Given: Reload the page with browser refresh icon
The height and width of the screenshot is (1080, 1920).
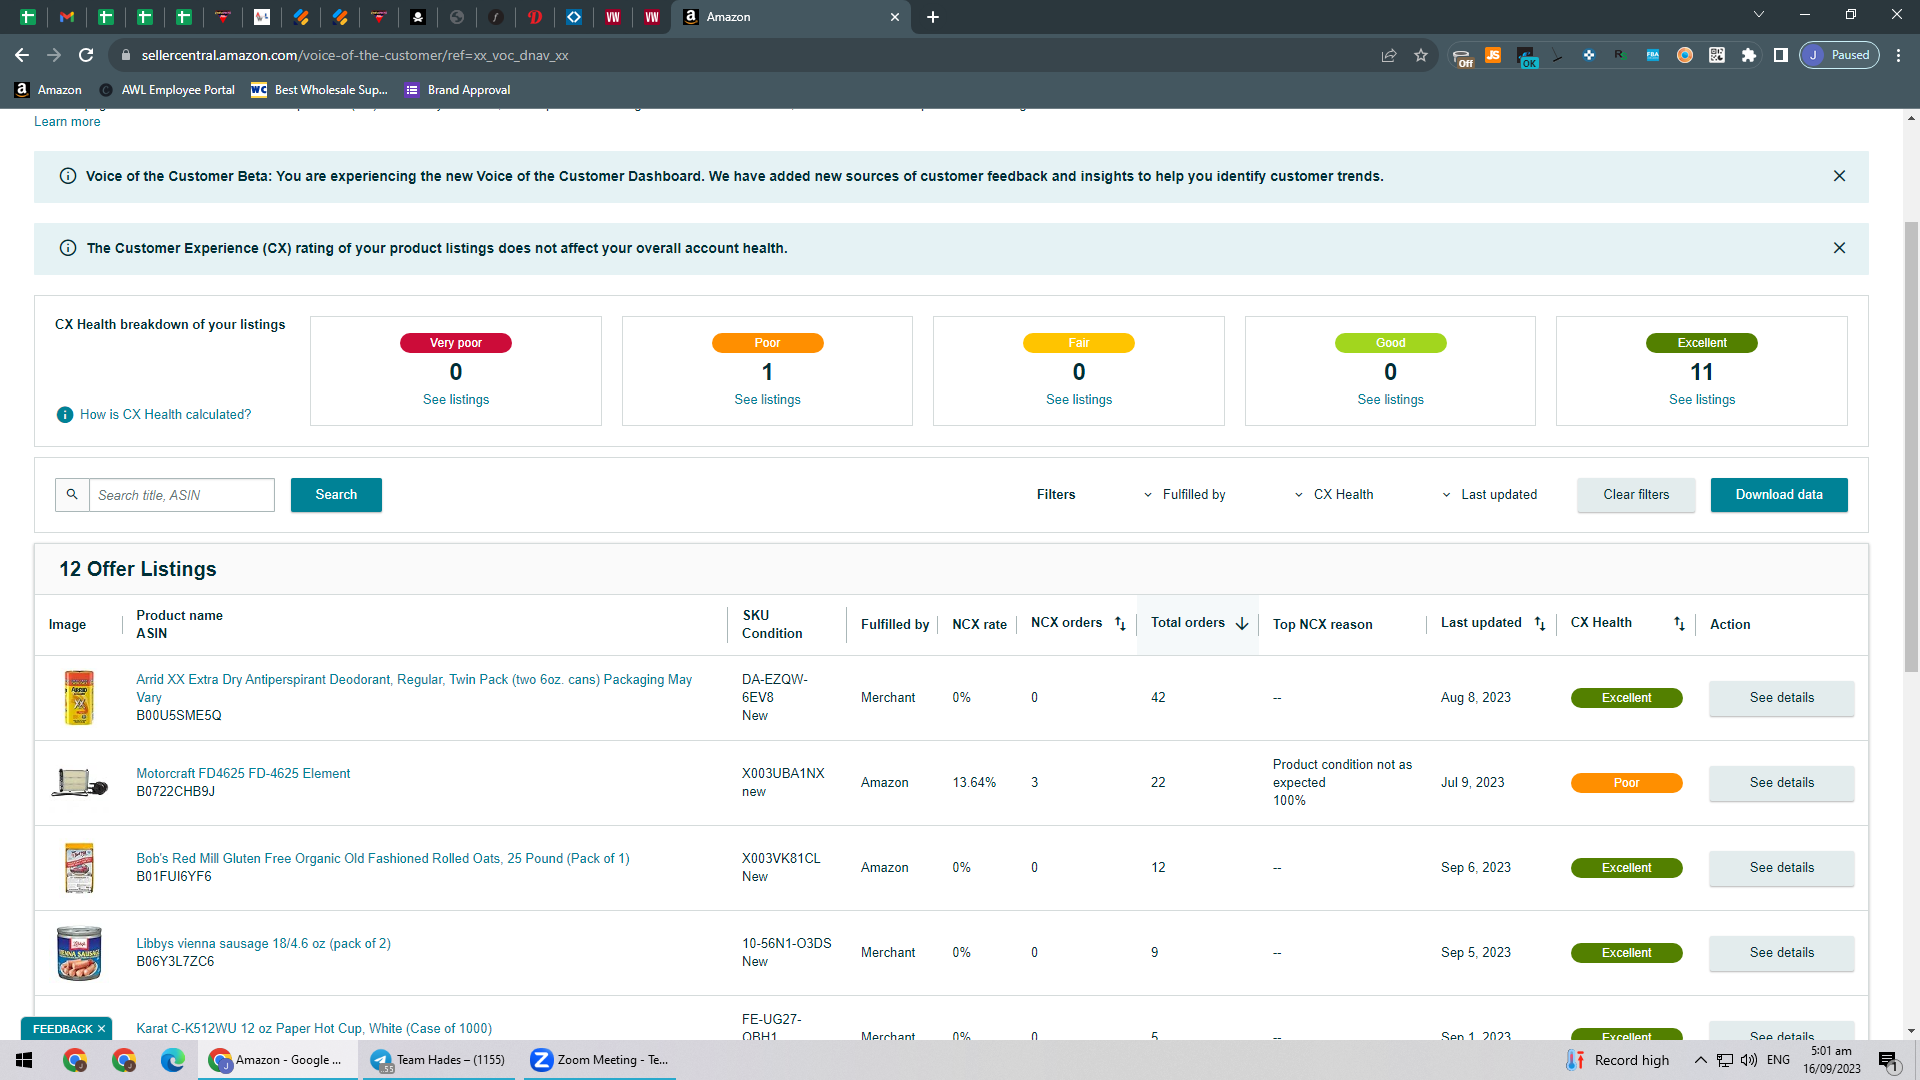Looking at the screenshot, I should [86, 55].
